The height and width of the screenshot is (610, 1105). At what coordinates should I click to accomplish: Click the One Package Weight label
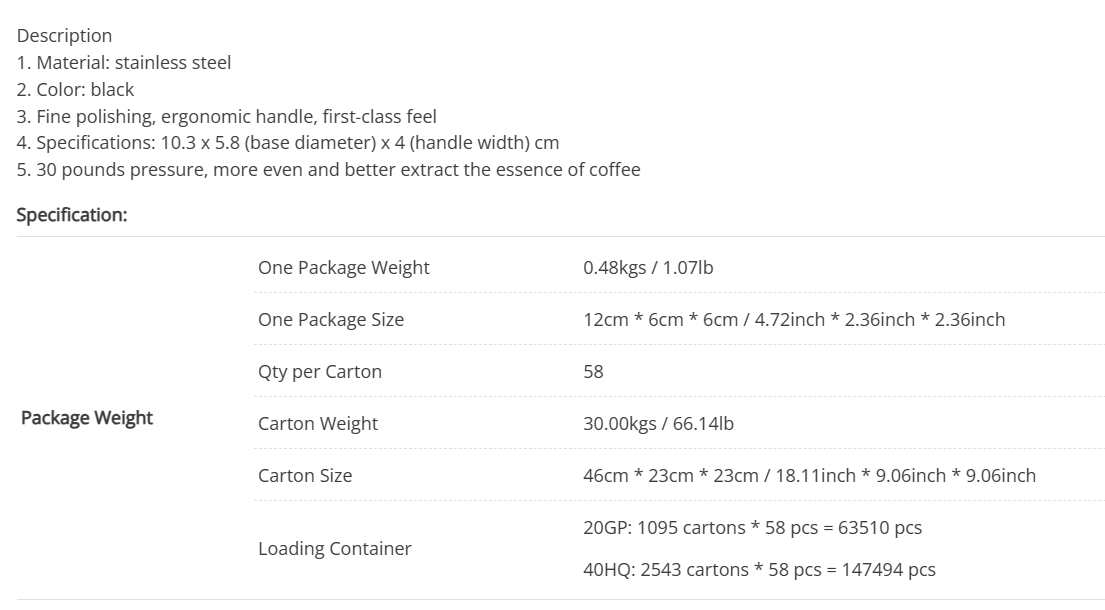(x=344, y=268)
